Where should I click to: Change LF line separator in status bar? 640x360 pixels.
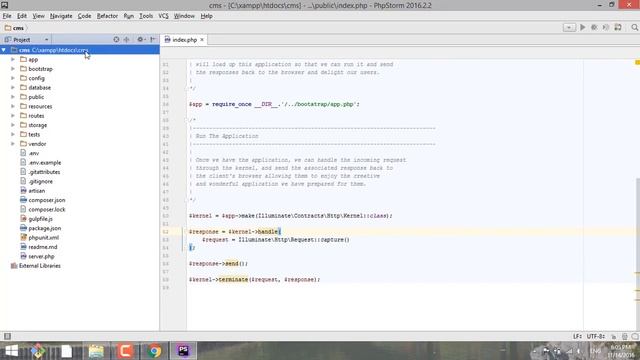pos(577,336)
